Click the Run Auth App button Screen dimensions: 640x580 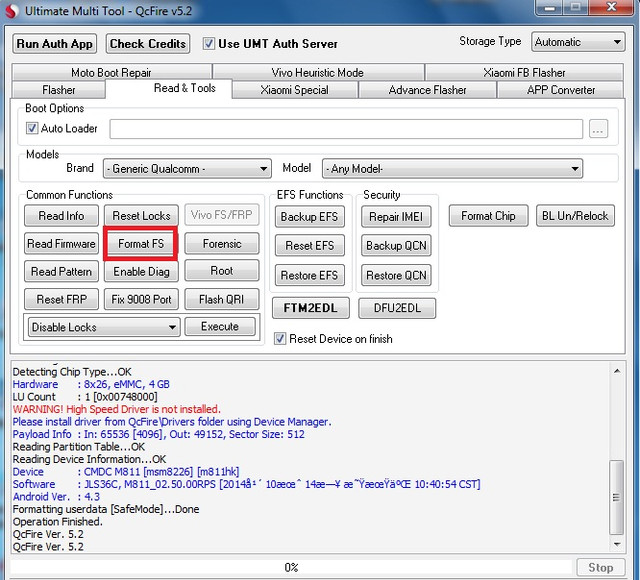(x=55, y=44)
